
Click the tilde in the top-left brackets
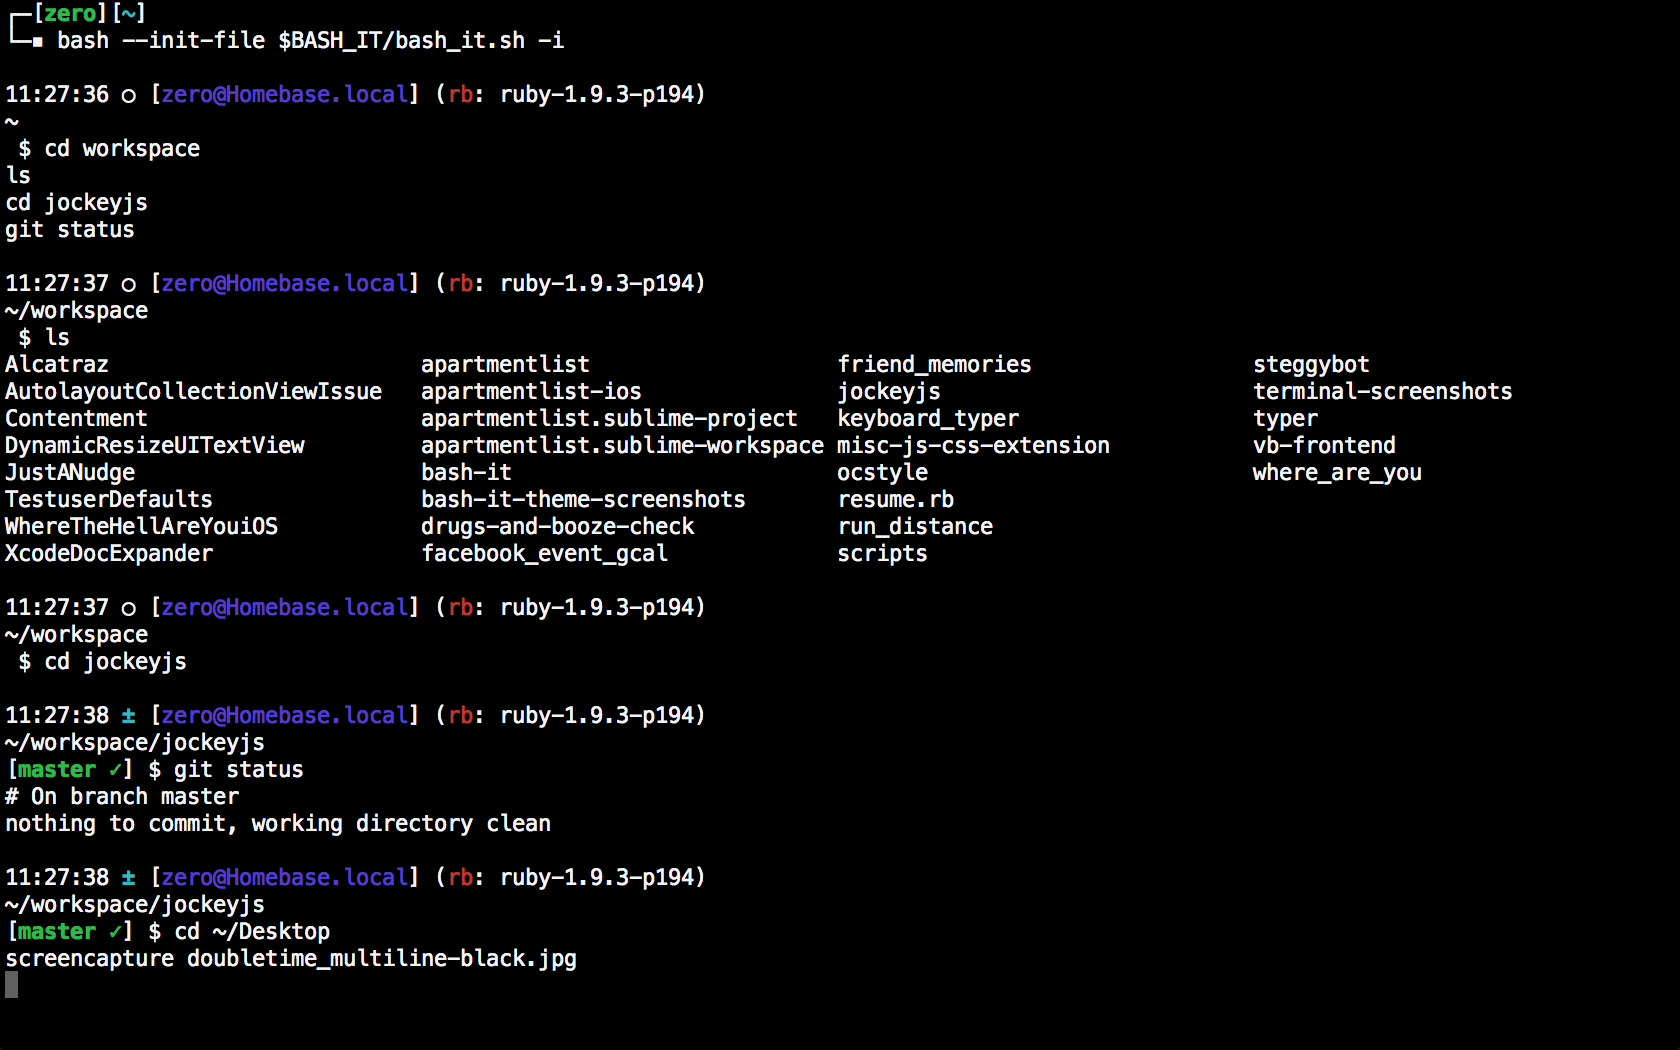click(129, 13)
